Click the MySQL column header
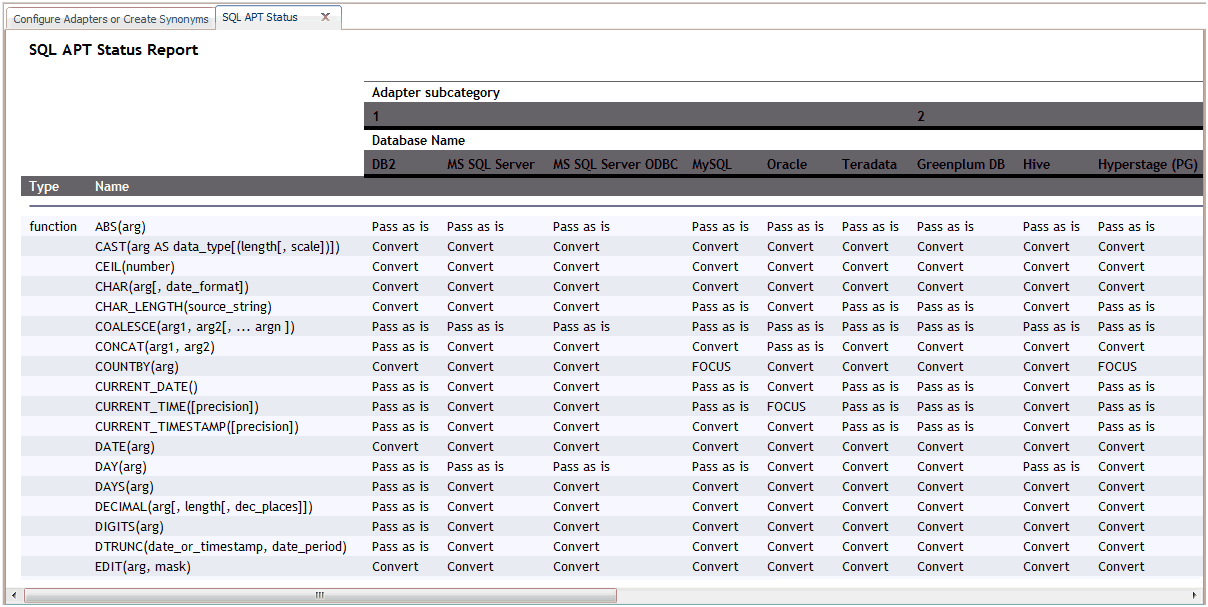Image resolution: width=1208 pixels, height=607 pixels. coord(712,164)
